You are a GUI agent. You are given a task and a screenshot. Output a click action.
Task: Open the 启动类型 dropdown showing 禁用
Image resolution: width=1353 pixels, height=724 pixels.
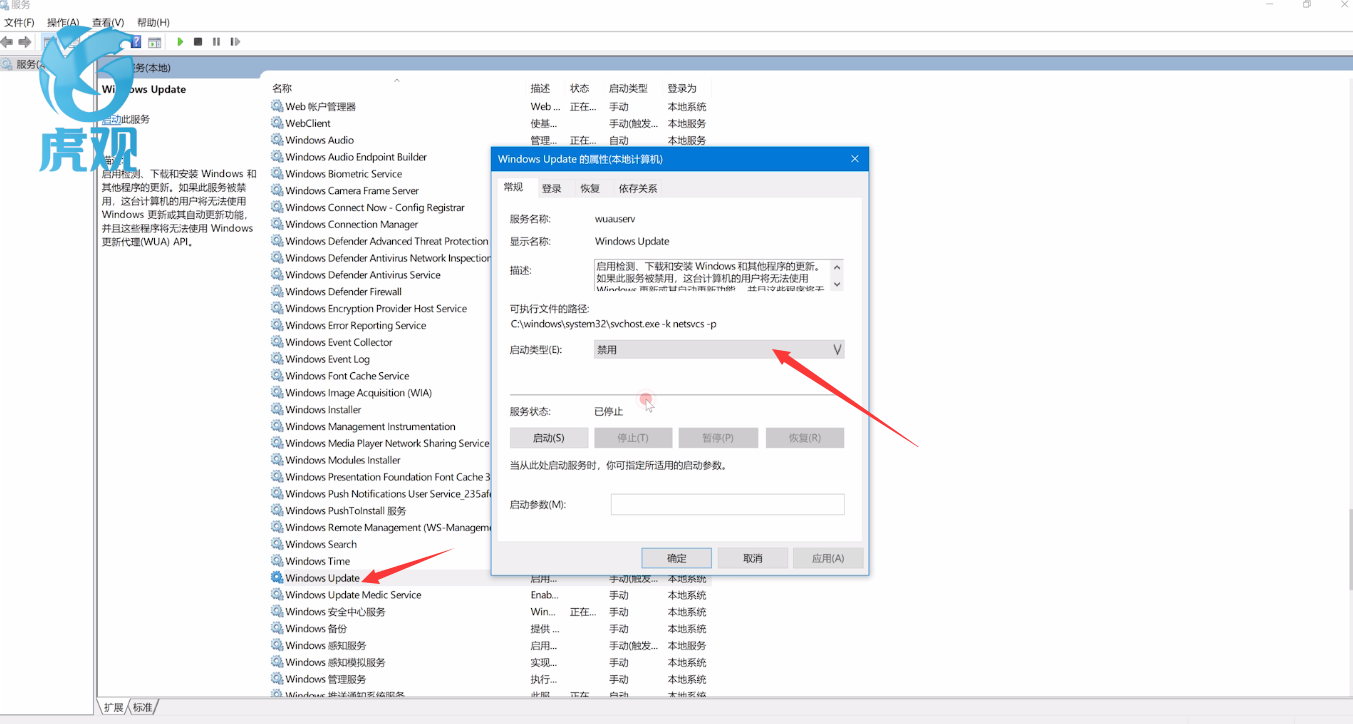point(719,350)
